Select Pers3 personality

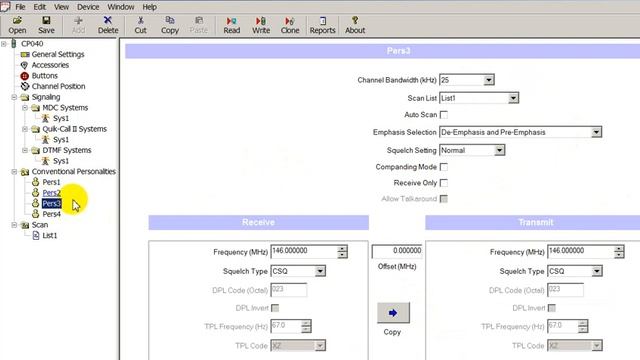[x=51, y=203]
